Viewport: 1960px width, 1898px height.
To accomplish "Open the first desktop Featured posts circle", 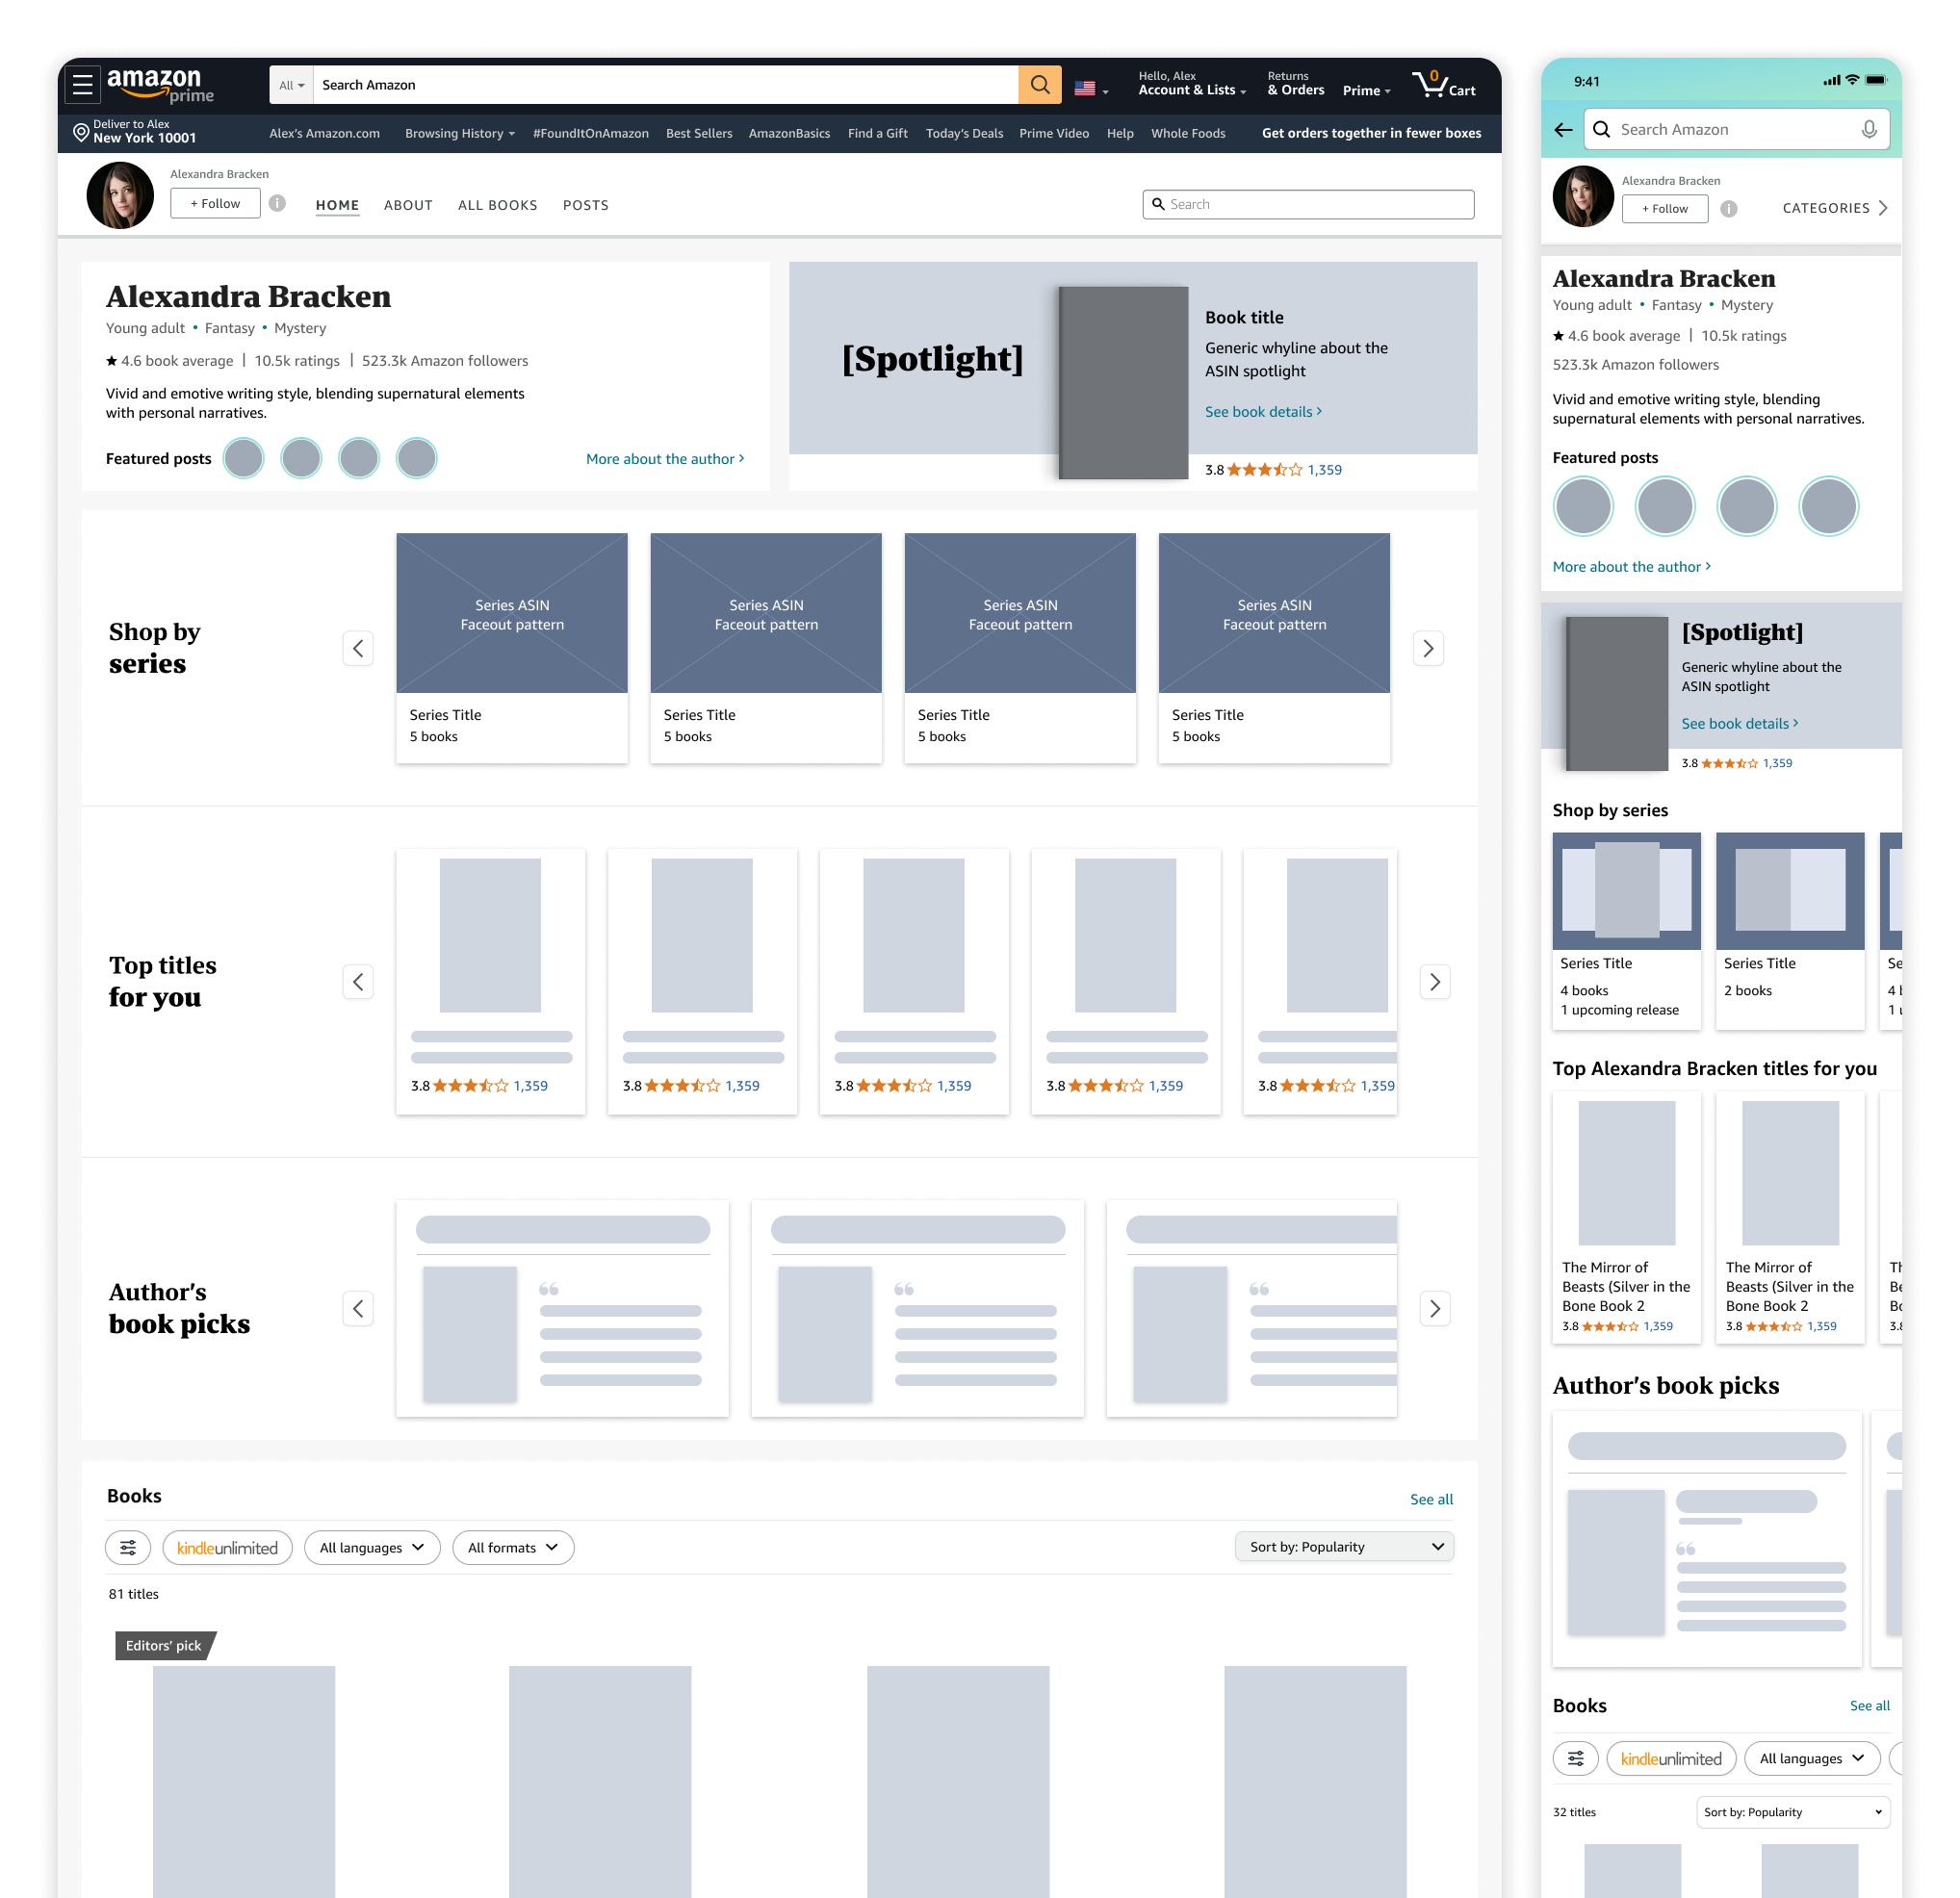I will pos(243,459).
